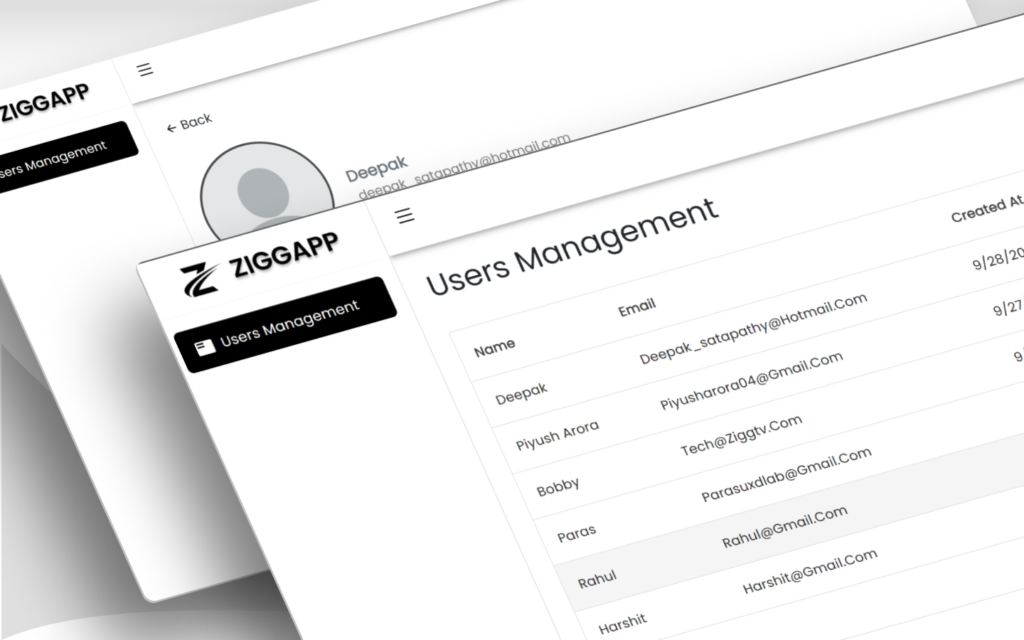Image resolution: width=1024 pixels, height=640 pixels.
Task: Click email Rahul@Gmail.Com
Action: click(x=784, y=526)
